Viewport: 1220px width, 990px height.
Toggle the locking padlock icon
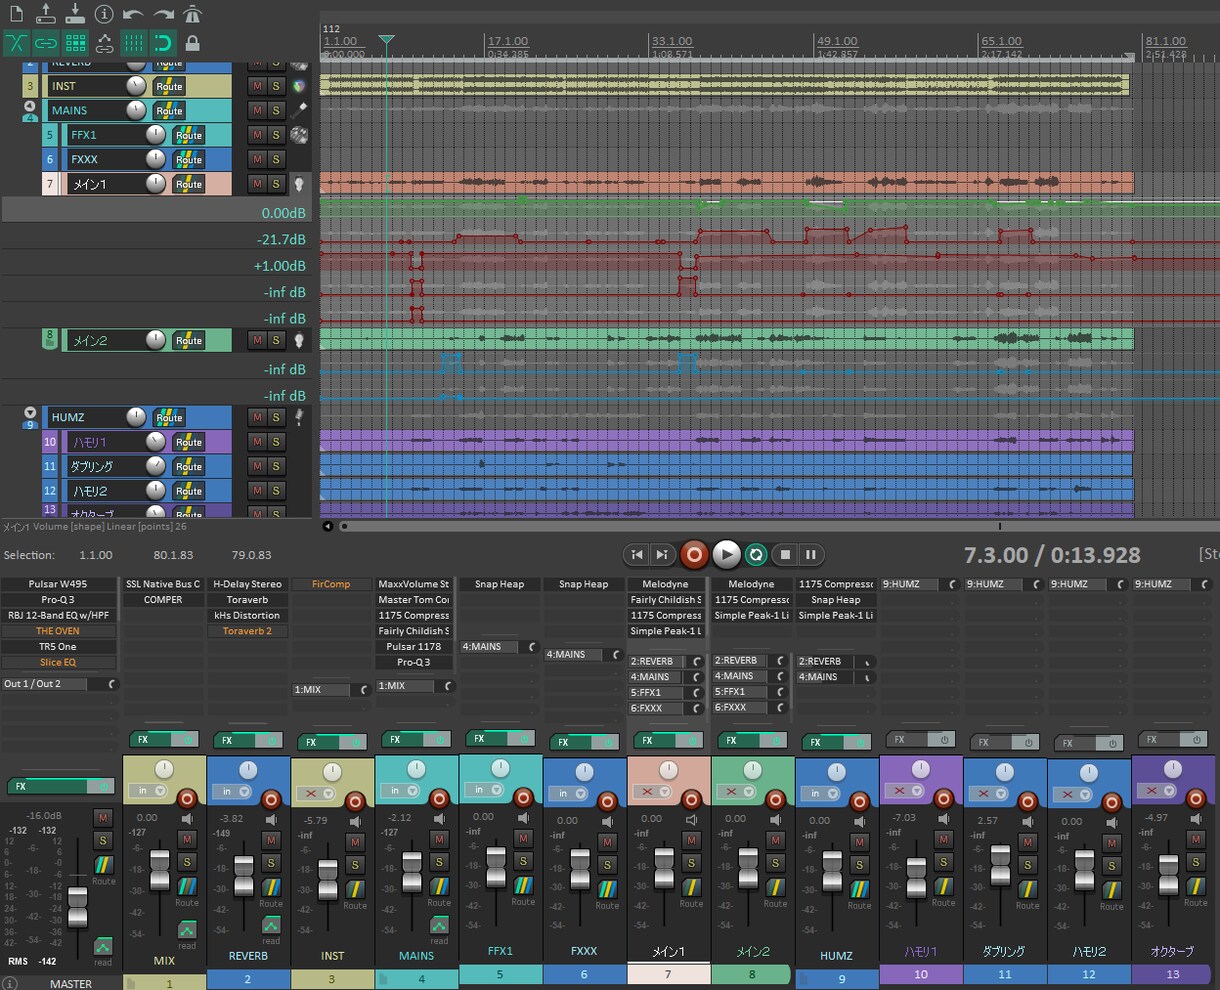(192, 43)
